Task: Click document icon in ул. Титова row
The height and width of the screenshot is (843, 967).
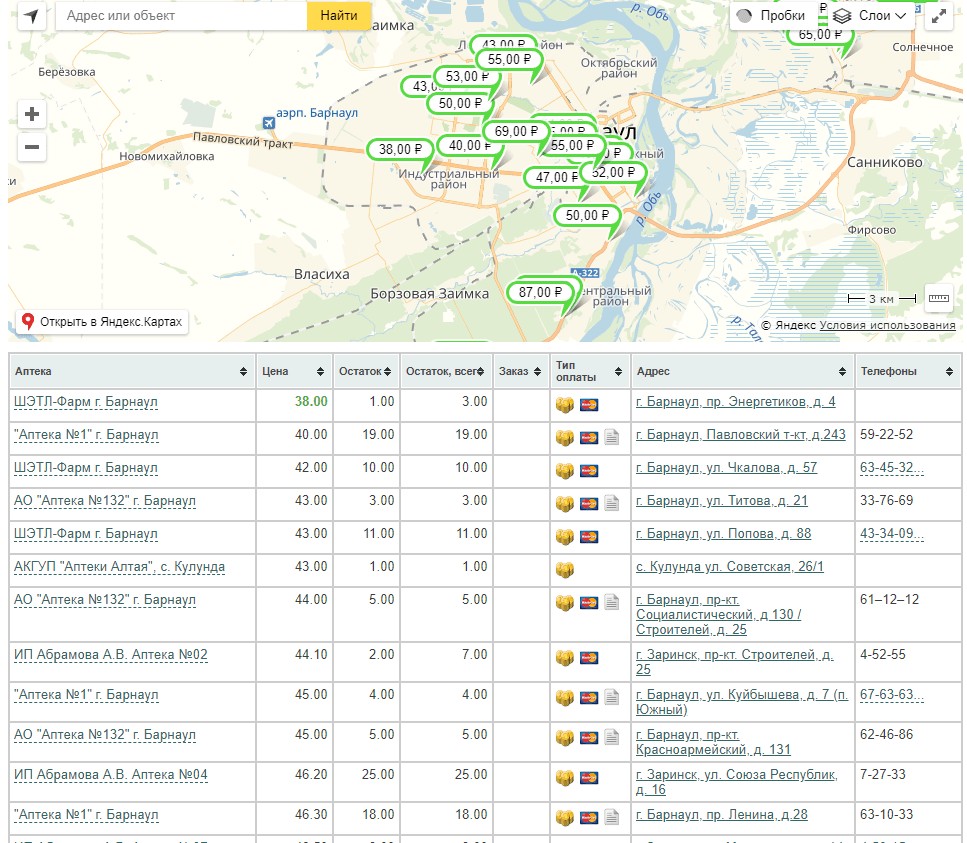Action: [612, 504]
